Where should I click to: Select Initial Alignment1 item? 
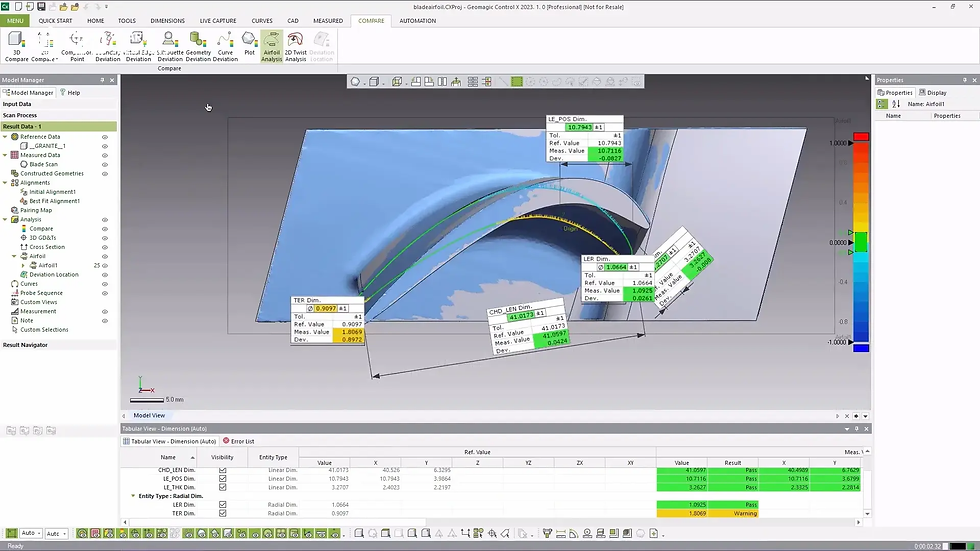pyautogui.click(x=52, y=192)
